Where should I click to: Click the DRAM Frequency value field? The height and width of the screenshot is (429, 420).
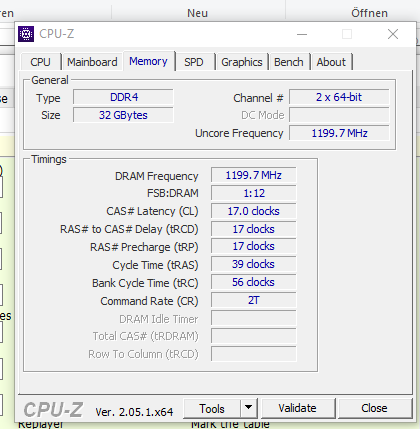click(x=254, y=175)
